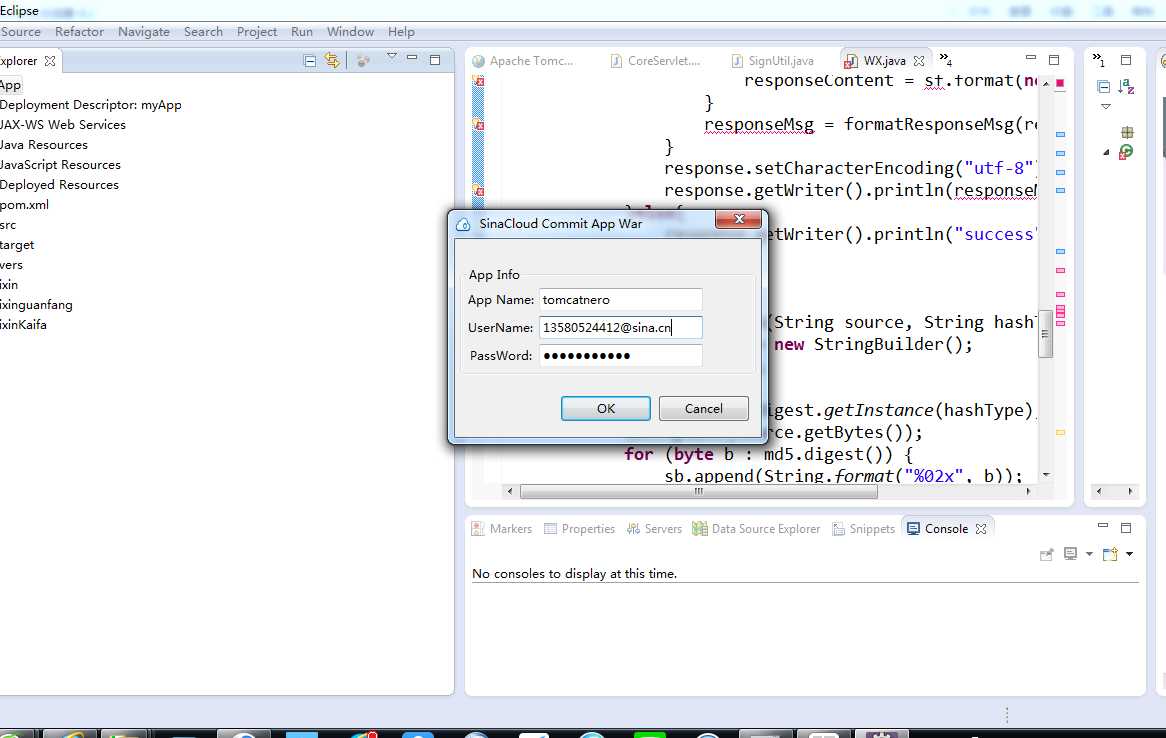The width and height of the screenshot is (1166, 738).
Task: Collapse the Outline class tree node
Action: coord(1107,153)
